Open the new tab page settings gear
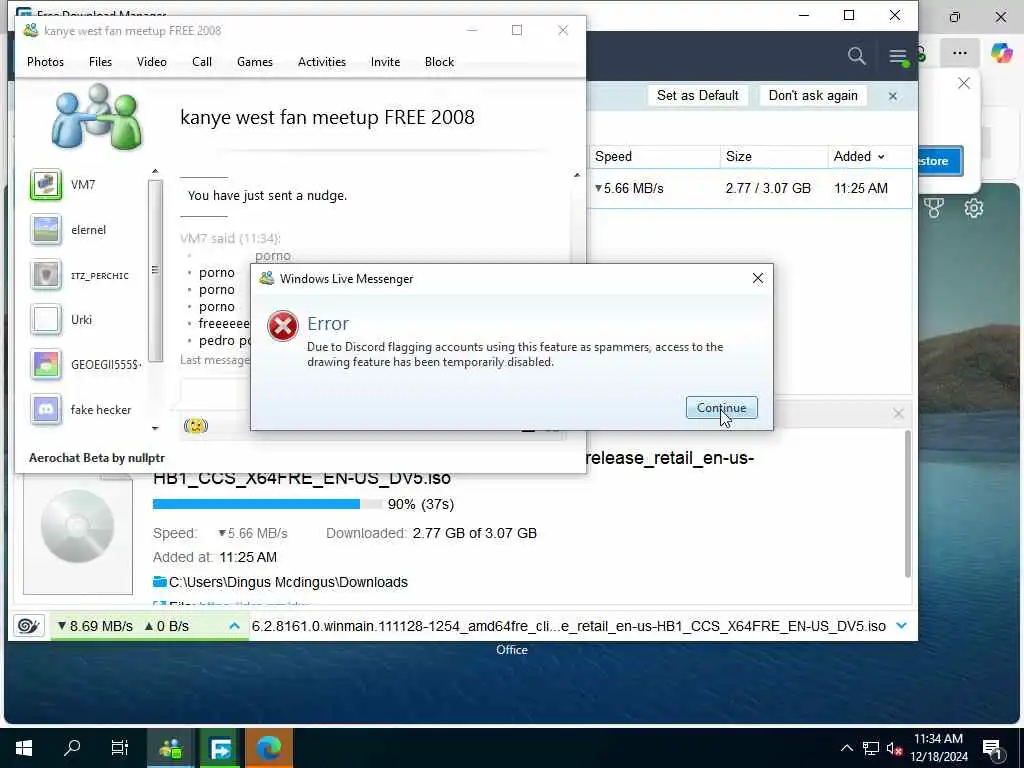1024x768 pixels. (974, 208)
